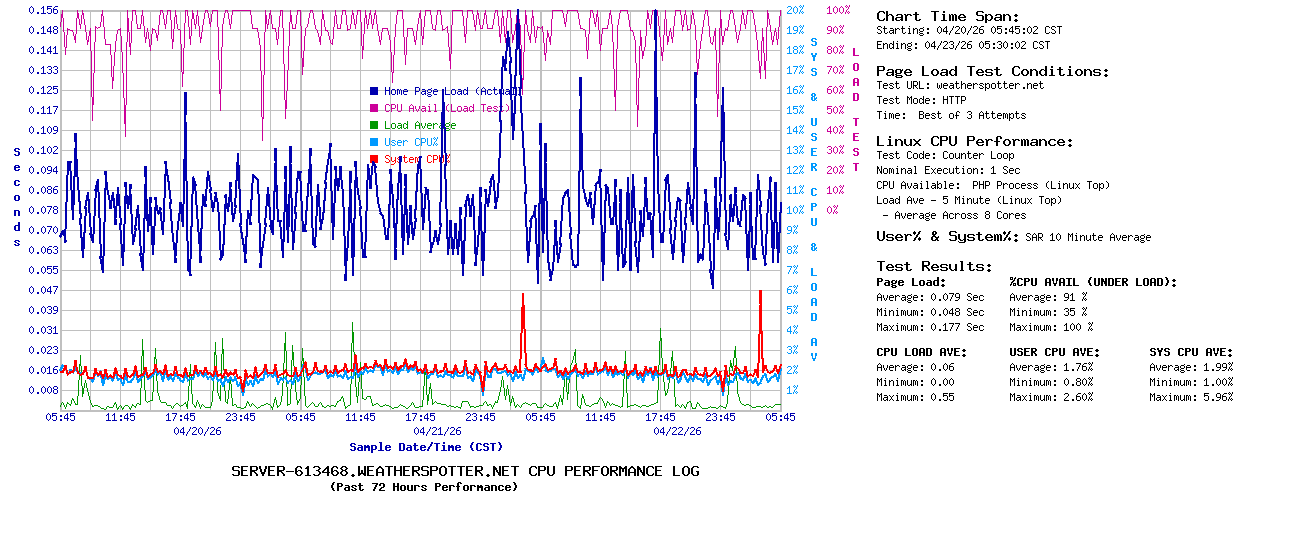This screenshot has width=1300, height=550.
Task: Select the green Load Average legend swatch
Action: pos(374,125)
